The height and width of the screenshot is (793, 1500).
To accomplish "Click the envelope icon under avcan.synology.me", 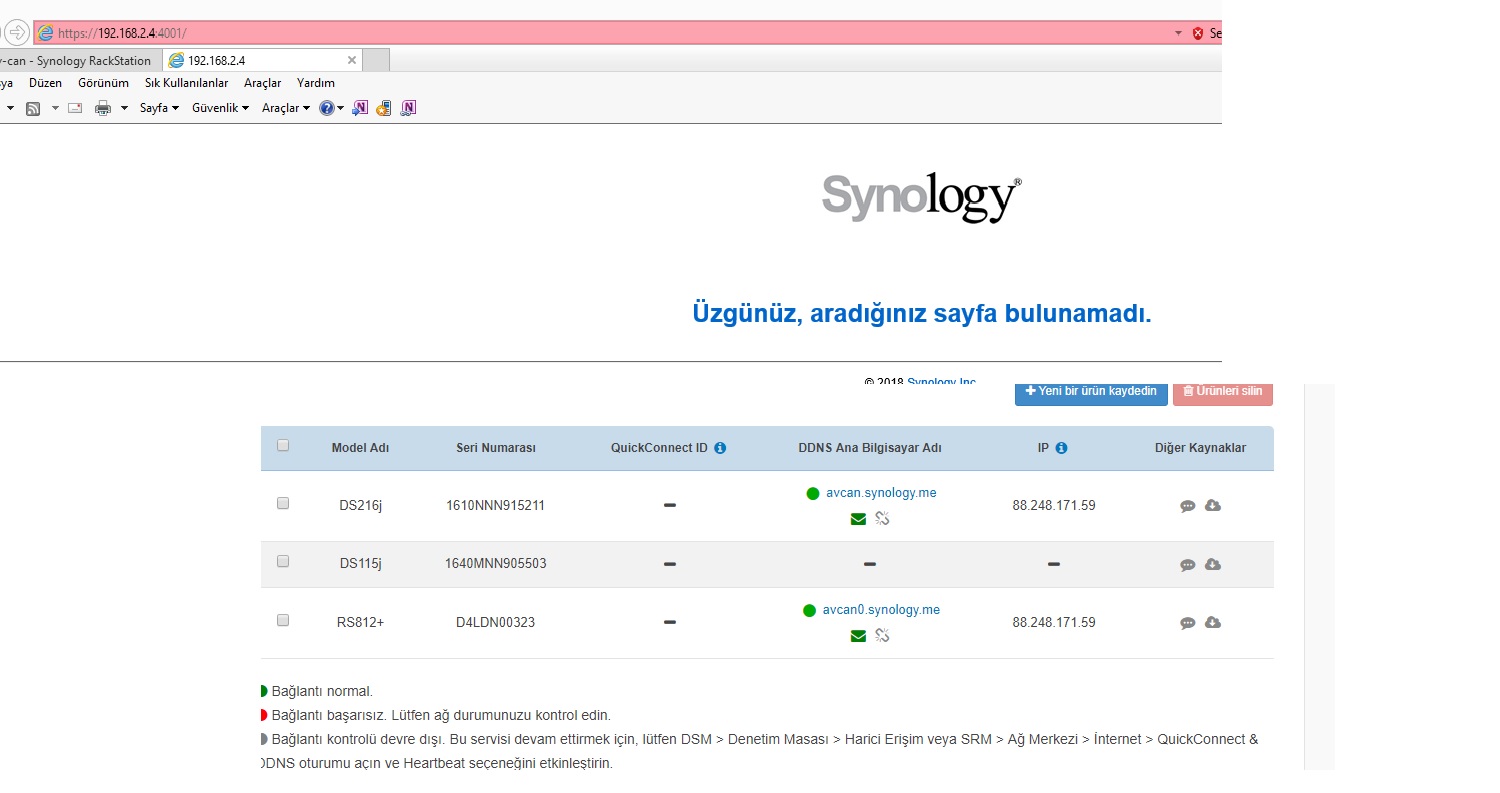I will (x=858, y=519).
